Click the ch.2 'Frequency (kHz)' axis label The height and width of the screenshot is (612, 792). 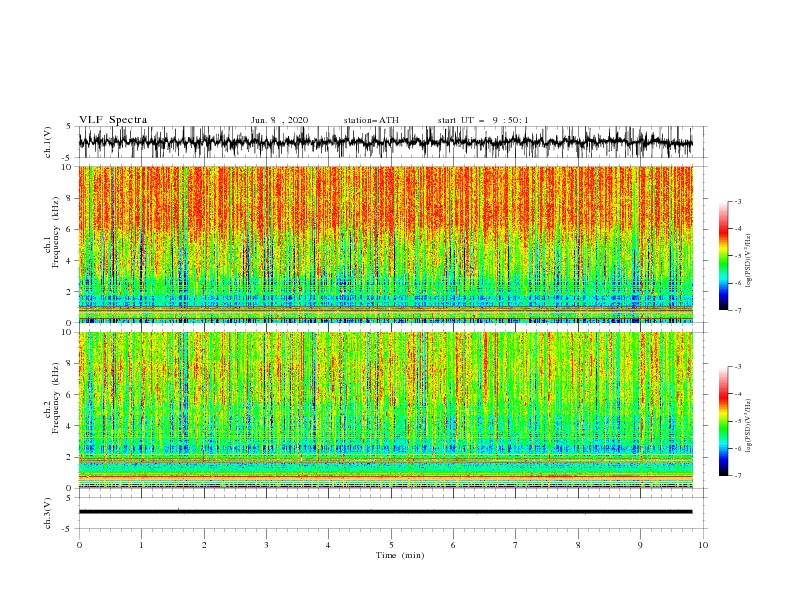pos(56,398)
